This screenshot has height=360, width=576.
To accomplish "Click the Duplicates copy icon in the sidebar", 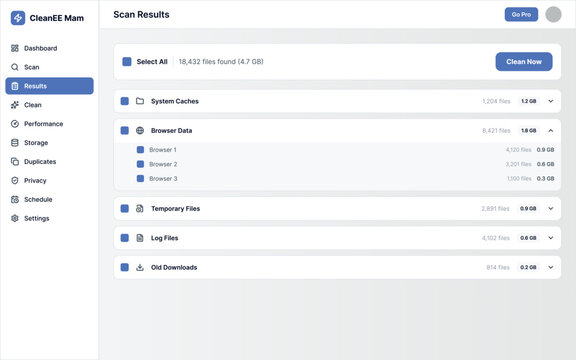I will (x=15, y=162).
